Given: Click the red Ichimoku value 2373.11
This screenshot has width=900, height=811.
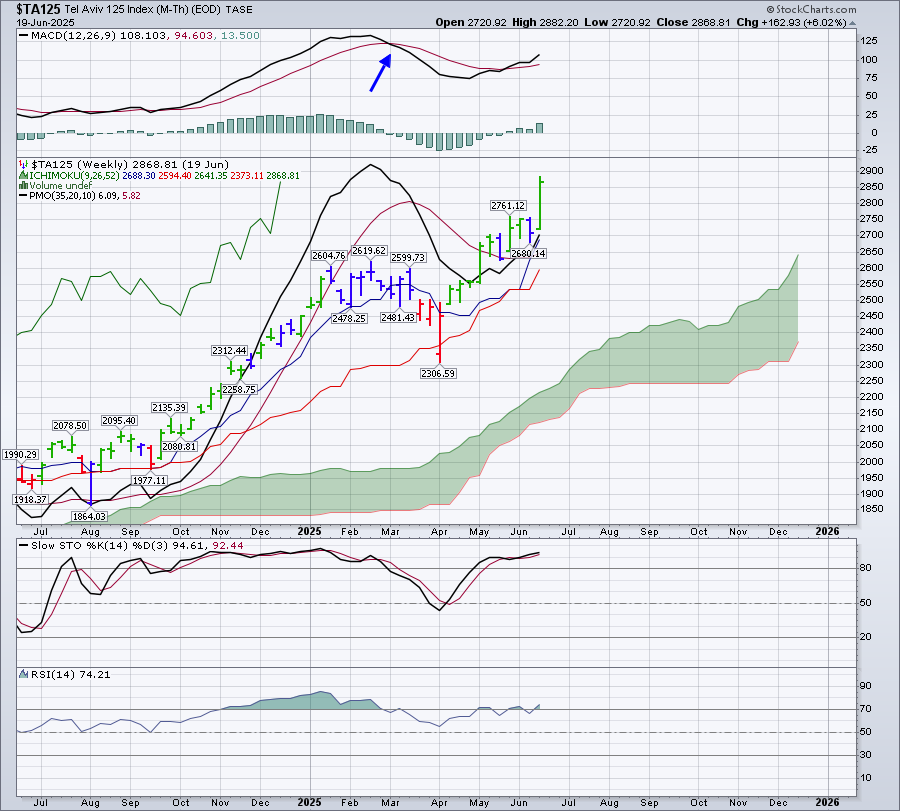Looking at the screenshot, I should point(247,176).
